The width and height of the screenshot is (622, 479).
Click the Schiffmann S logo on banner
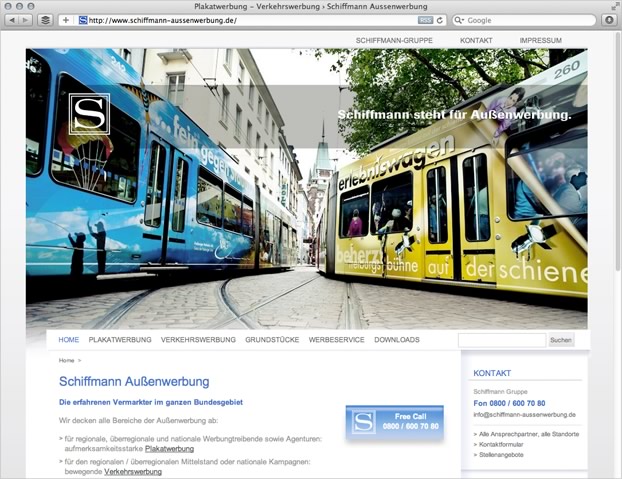tap(89, 114)
